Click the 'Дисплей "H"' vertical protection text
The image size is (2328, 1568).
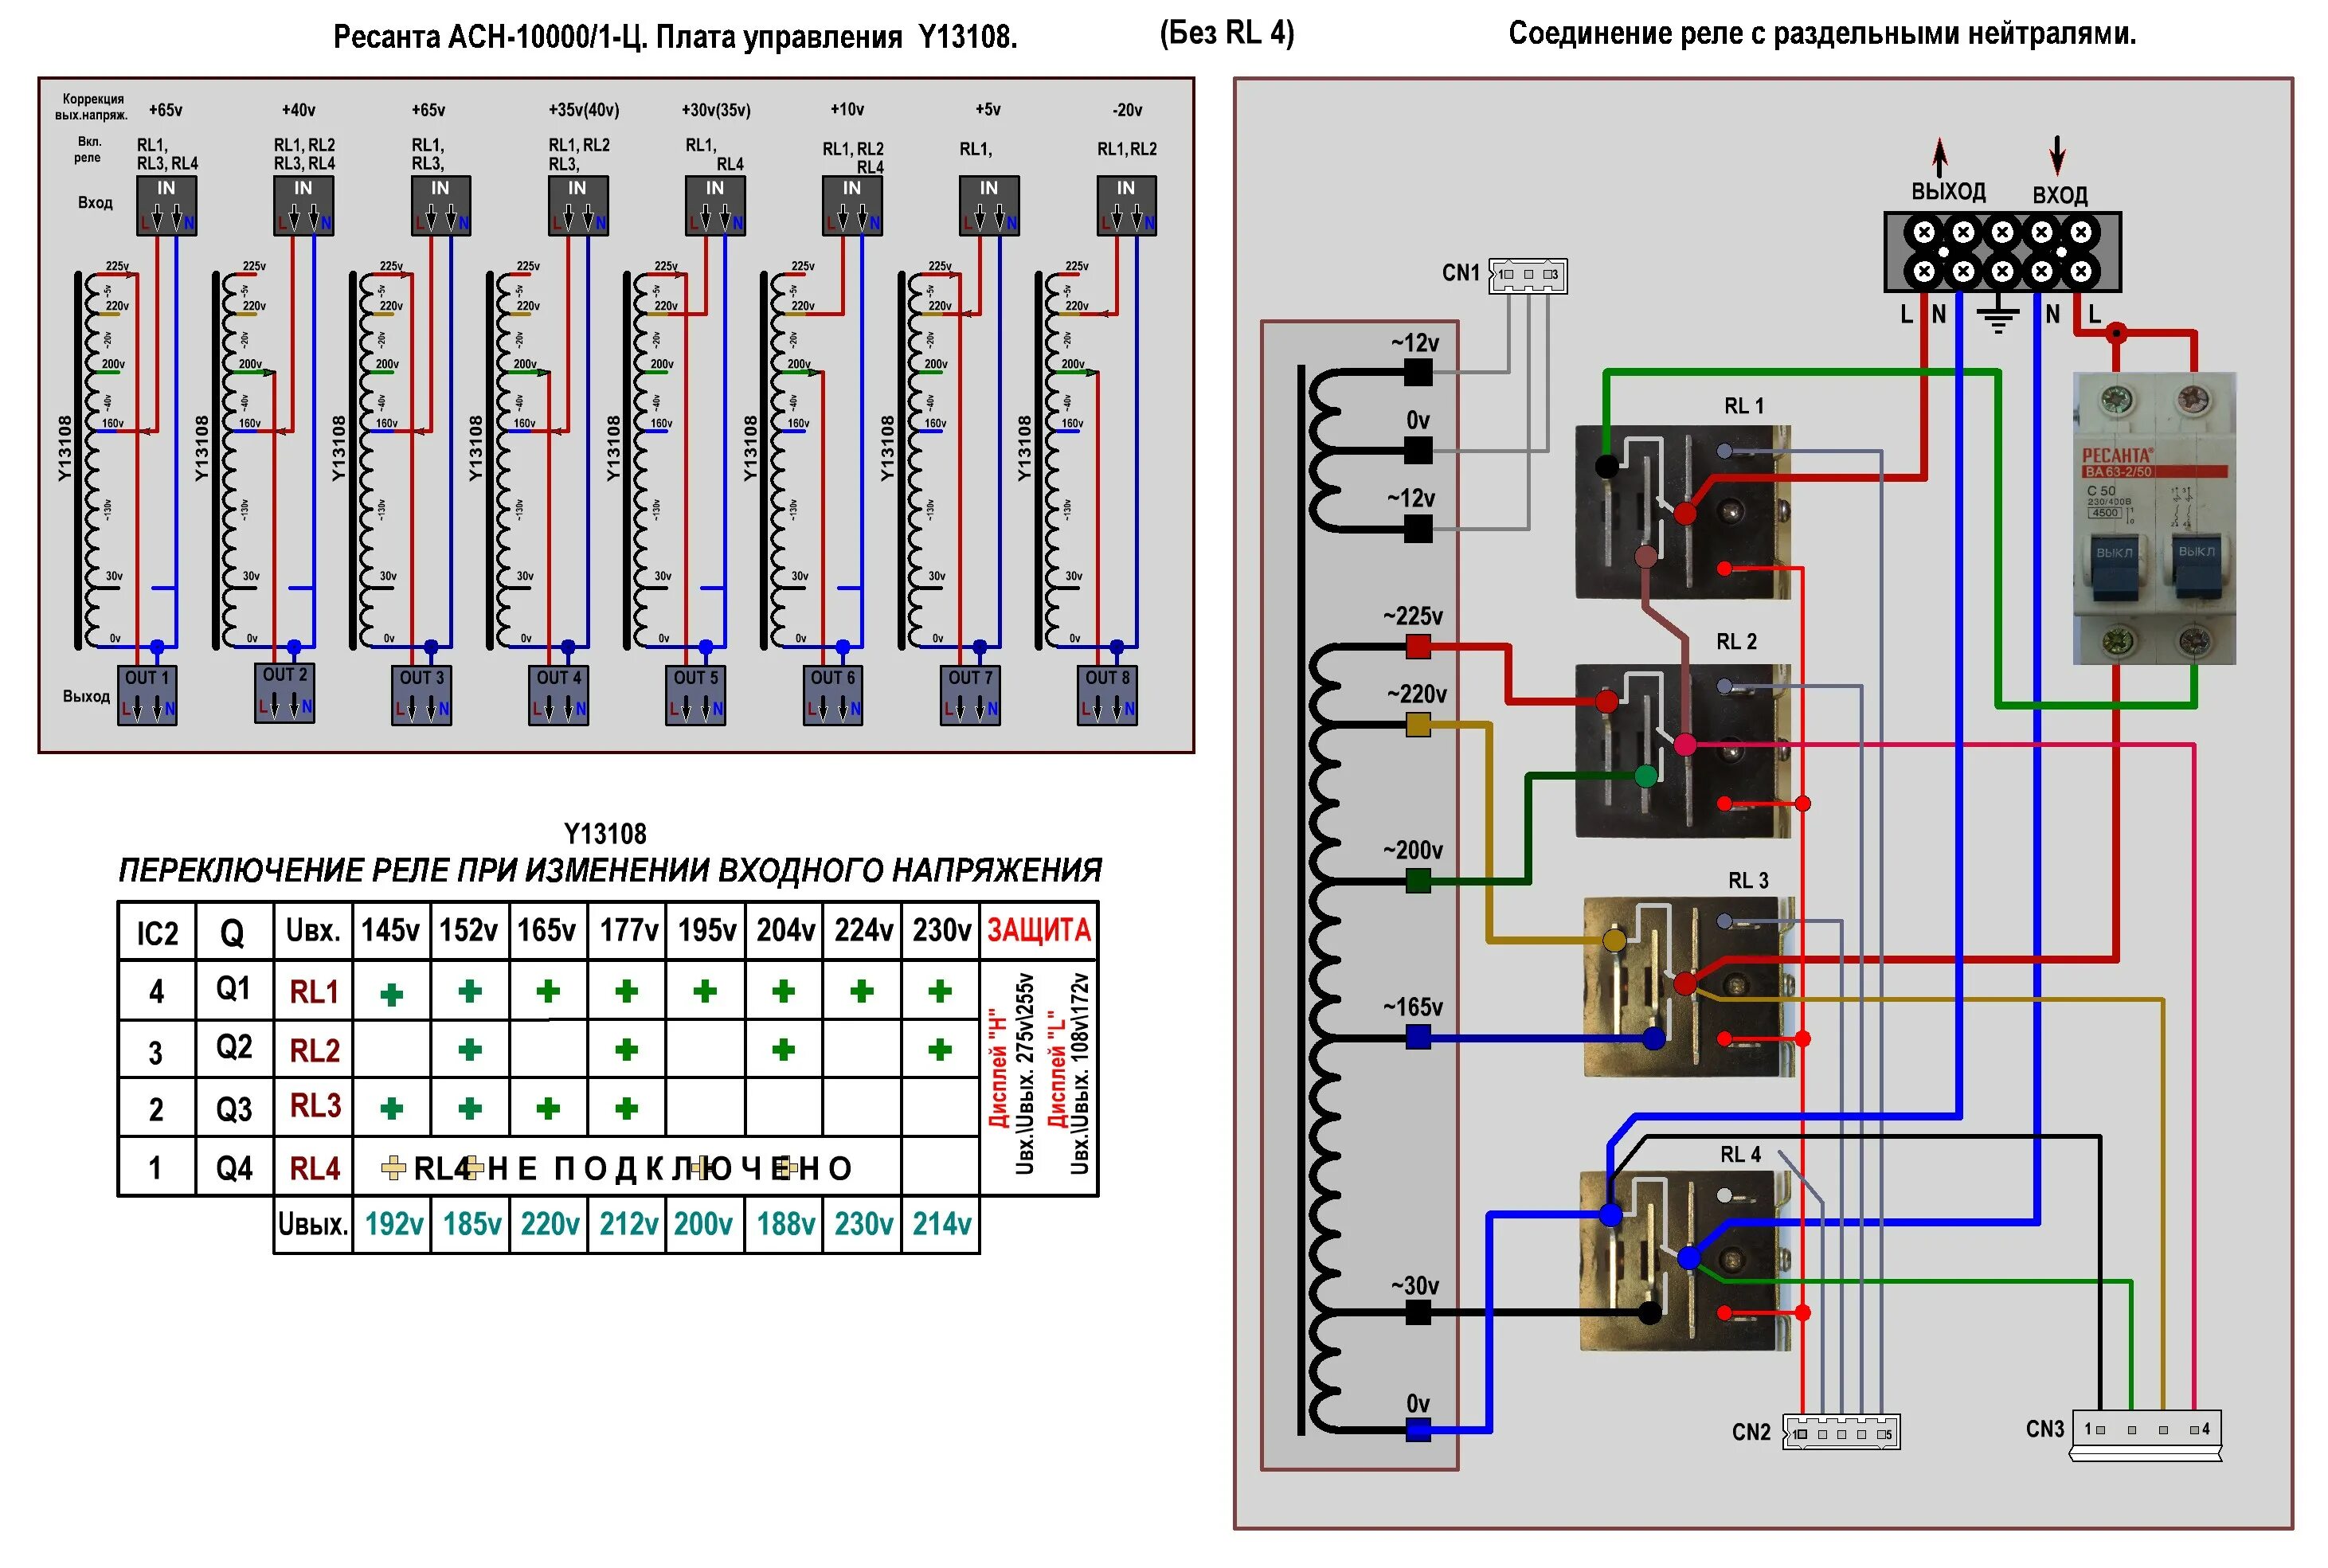(x=997, y=1068)
